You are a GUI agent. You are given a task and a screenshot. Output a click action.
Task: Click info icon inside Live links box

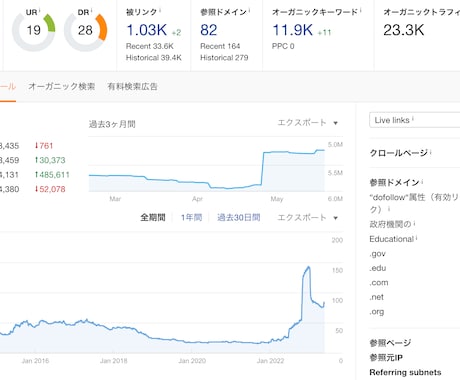(x=413, y=118)
